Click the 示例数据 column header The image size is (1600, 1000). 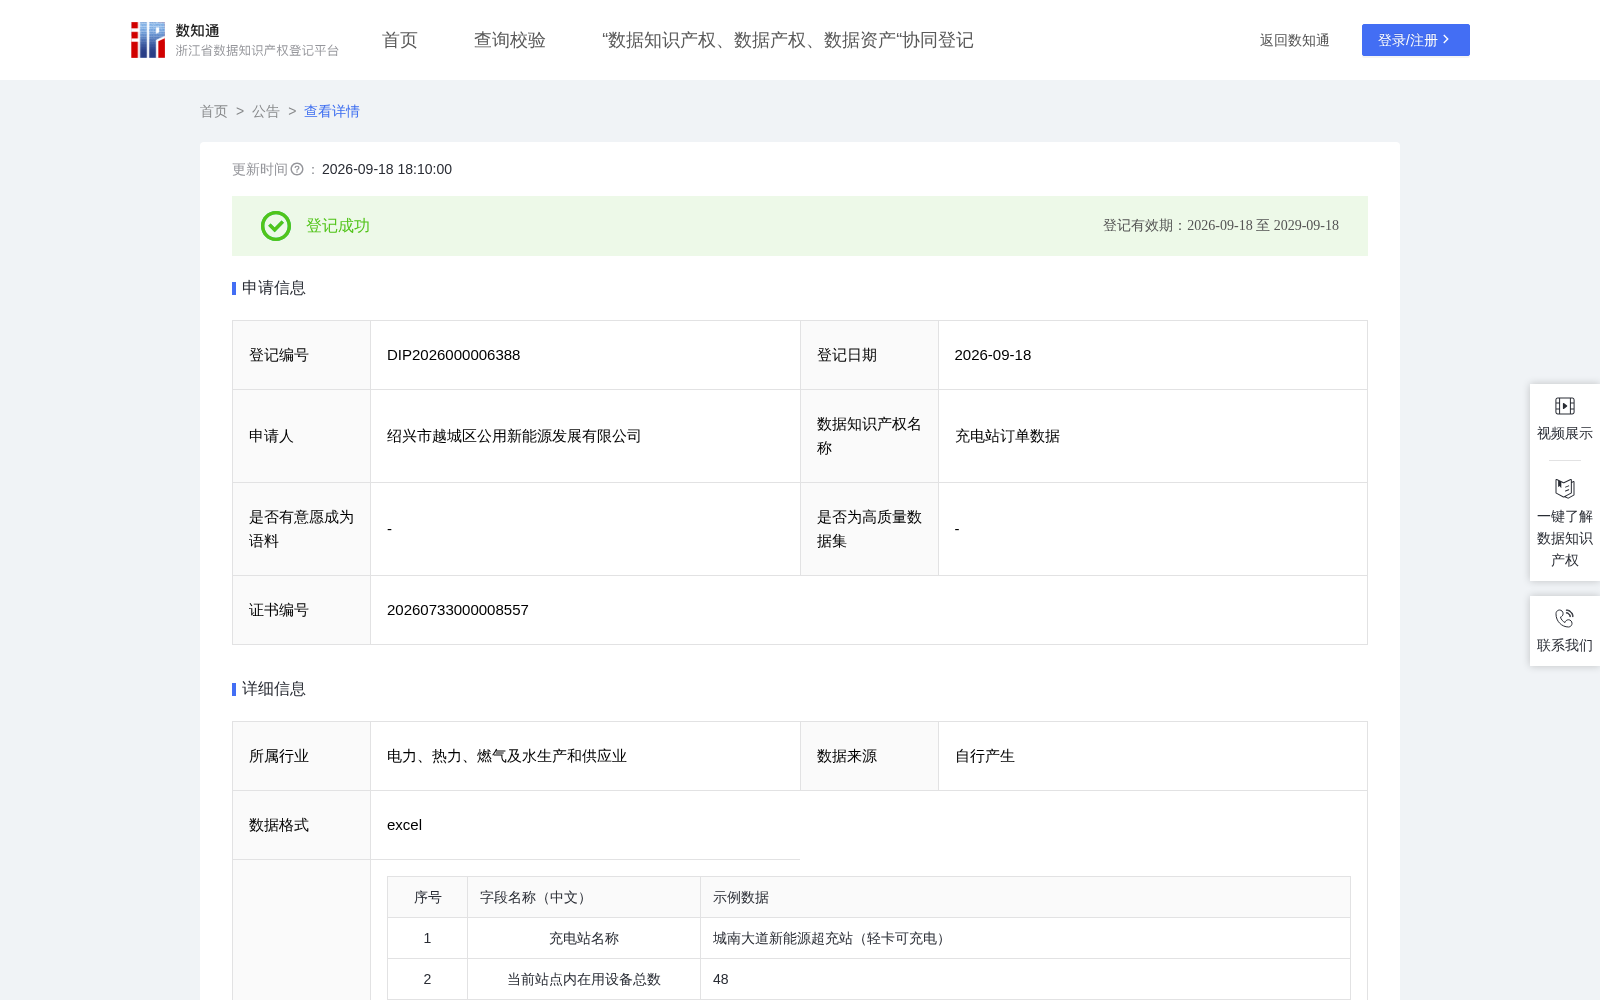point(1026,897)
